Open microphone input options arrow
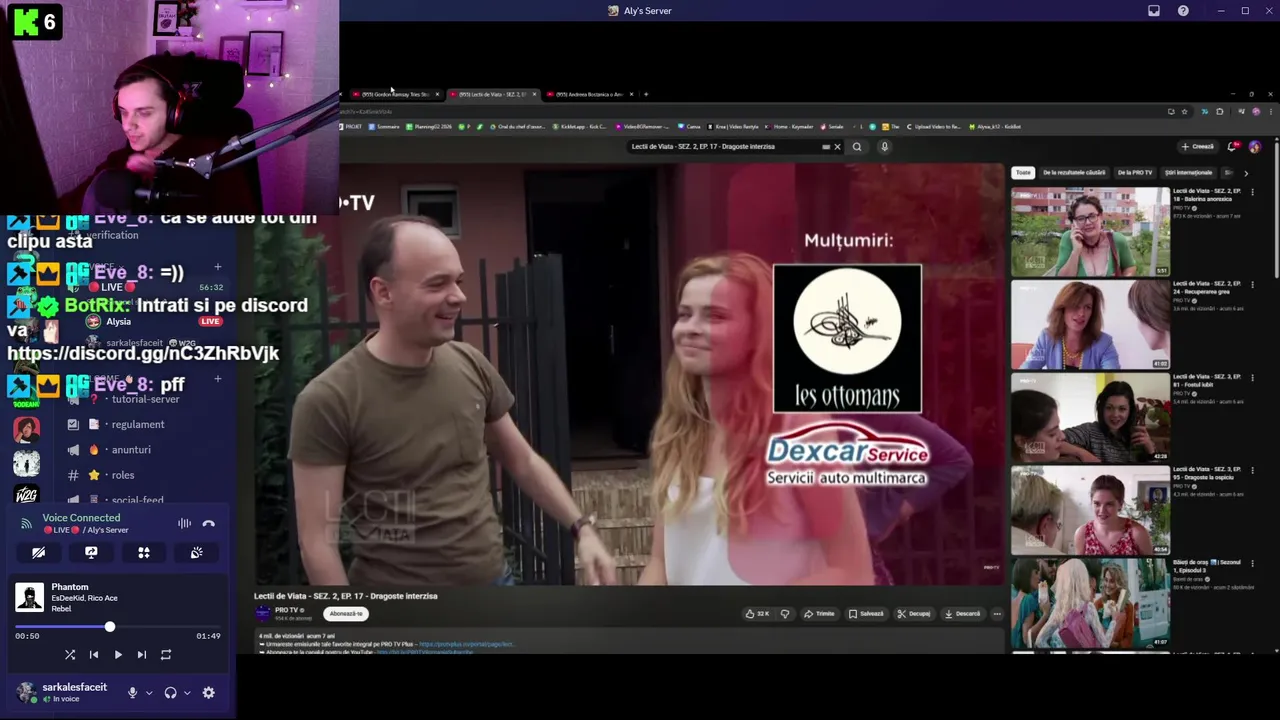This screenshot has width=1280, height=720. coord(149,693)
